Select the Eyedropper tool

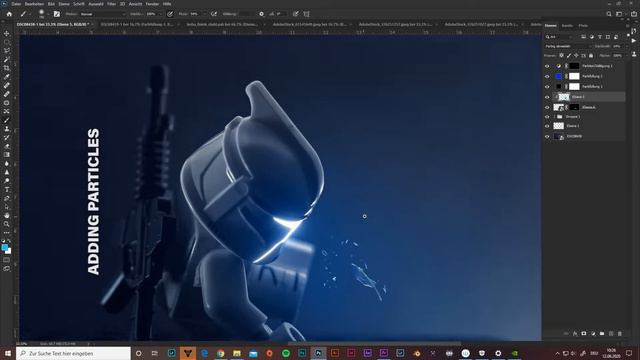tap(7, 77)
